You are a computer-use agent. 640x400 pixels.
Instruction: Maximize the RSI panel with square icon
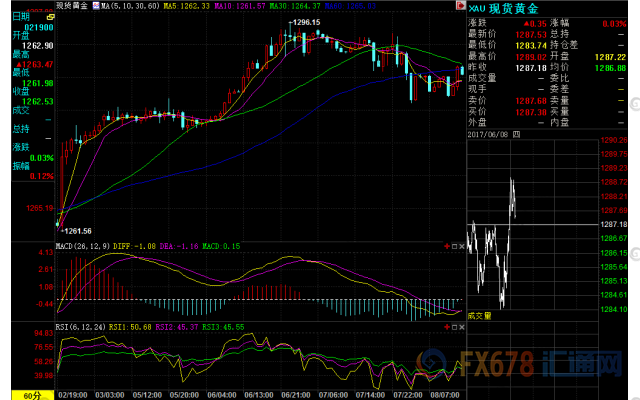(x=453, y=326)
